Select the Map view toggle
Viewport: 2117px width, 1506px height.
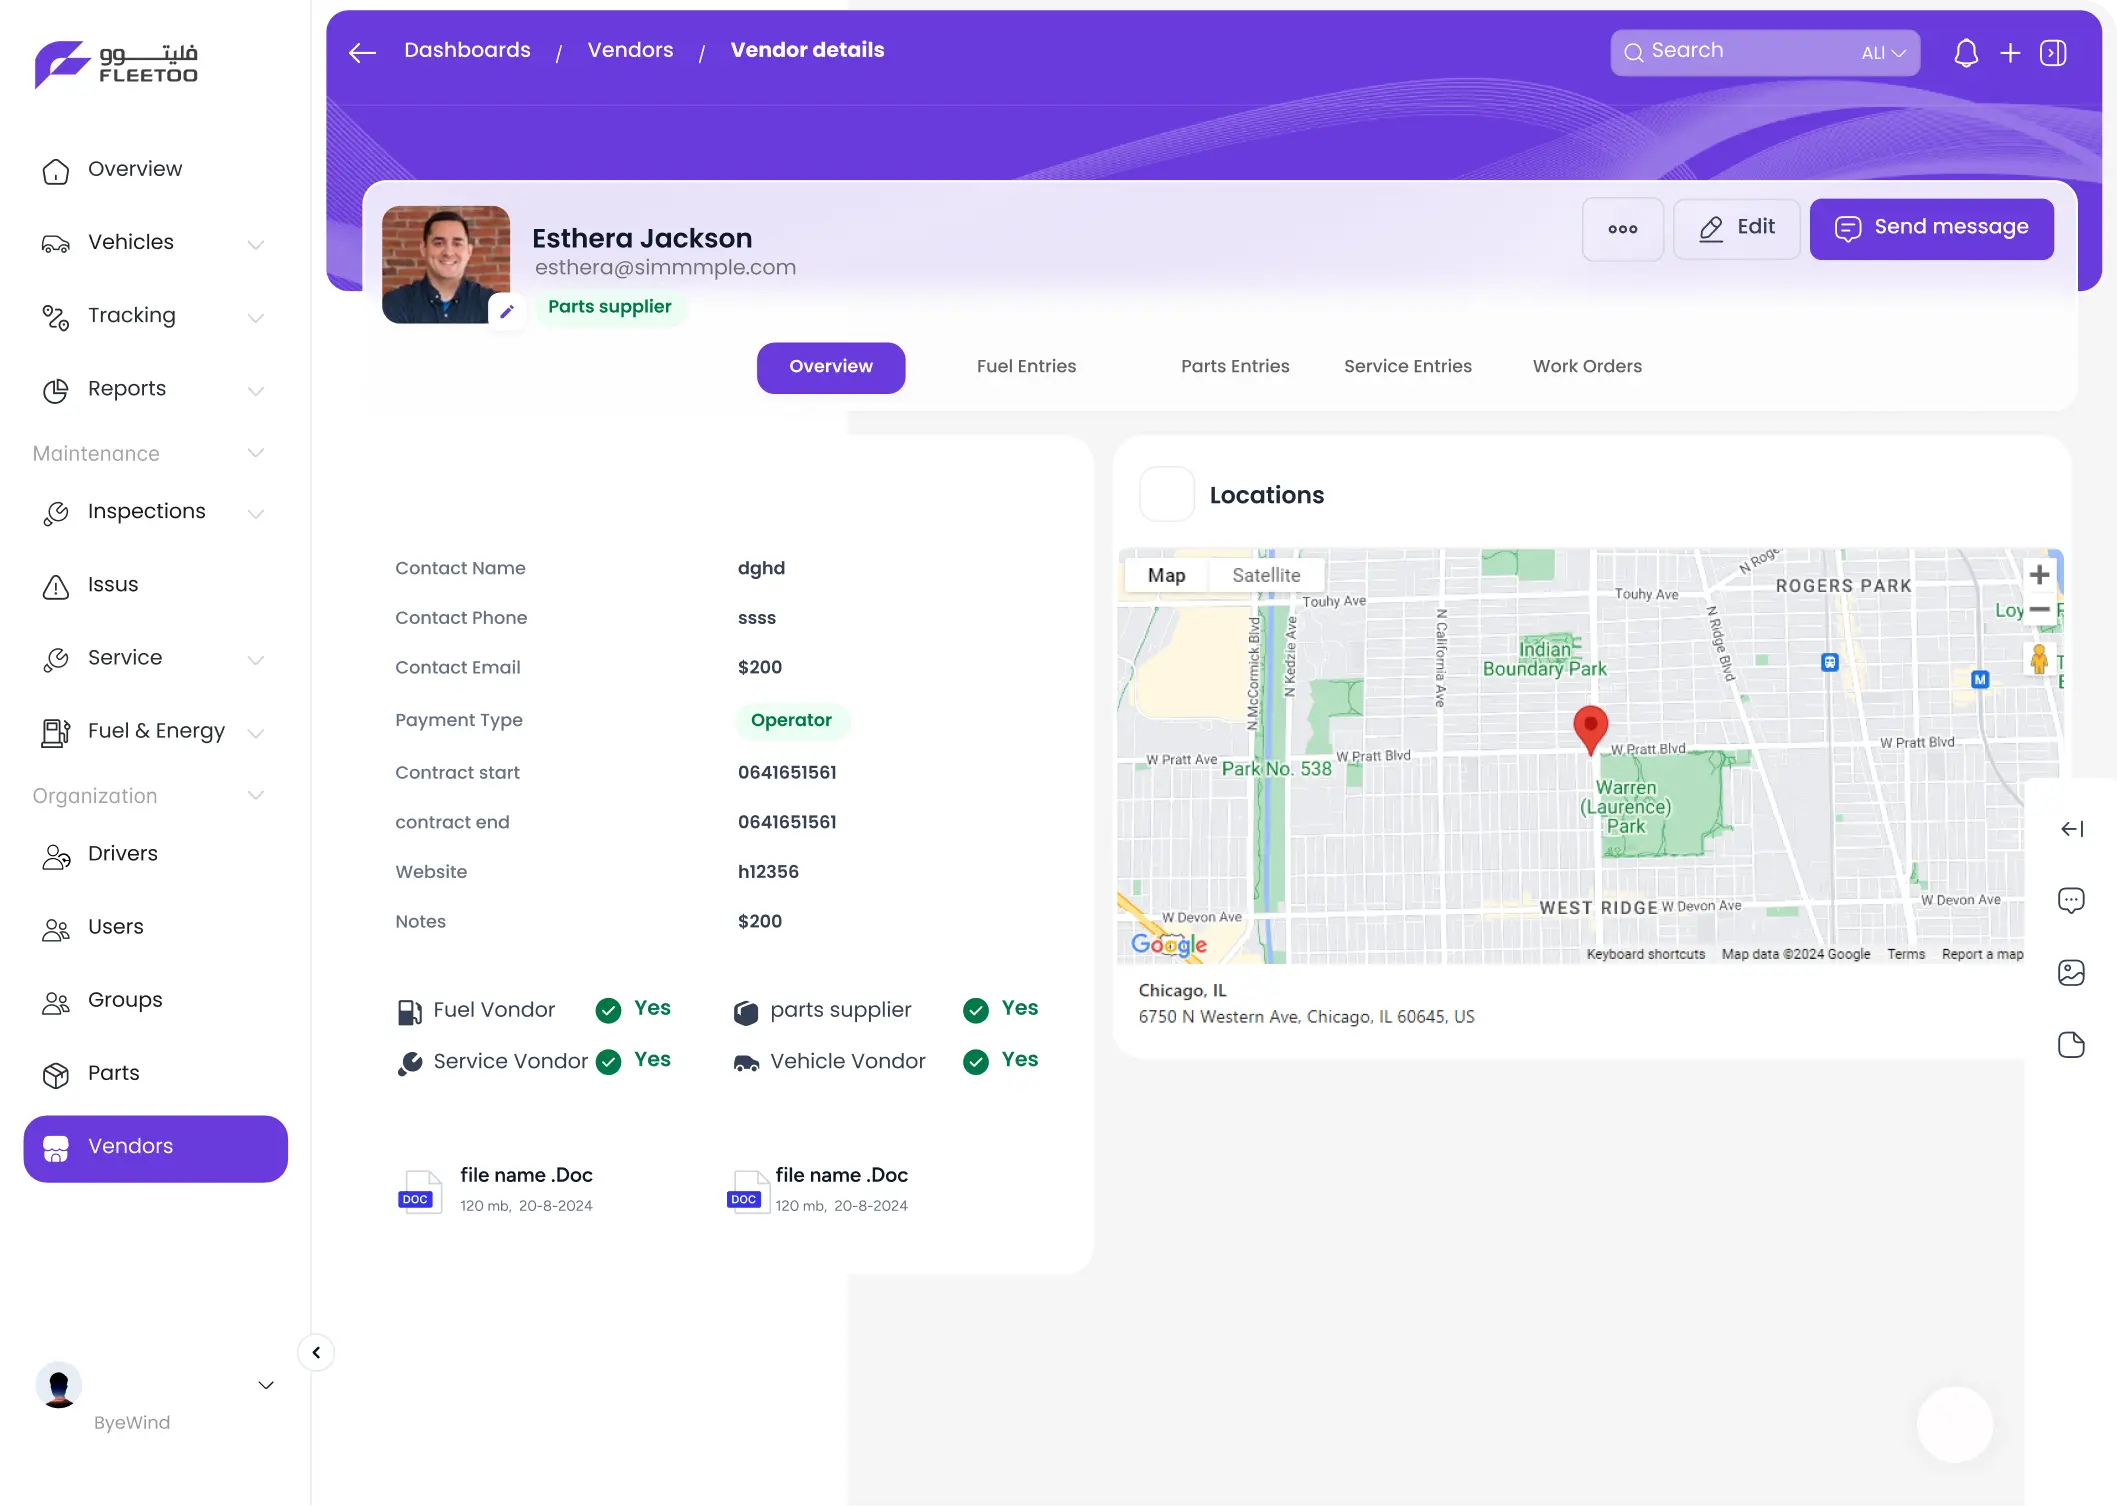tap(1166, 575)
